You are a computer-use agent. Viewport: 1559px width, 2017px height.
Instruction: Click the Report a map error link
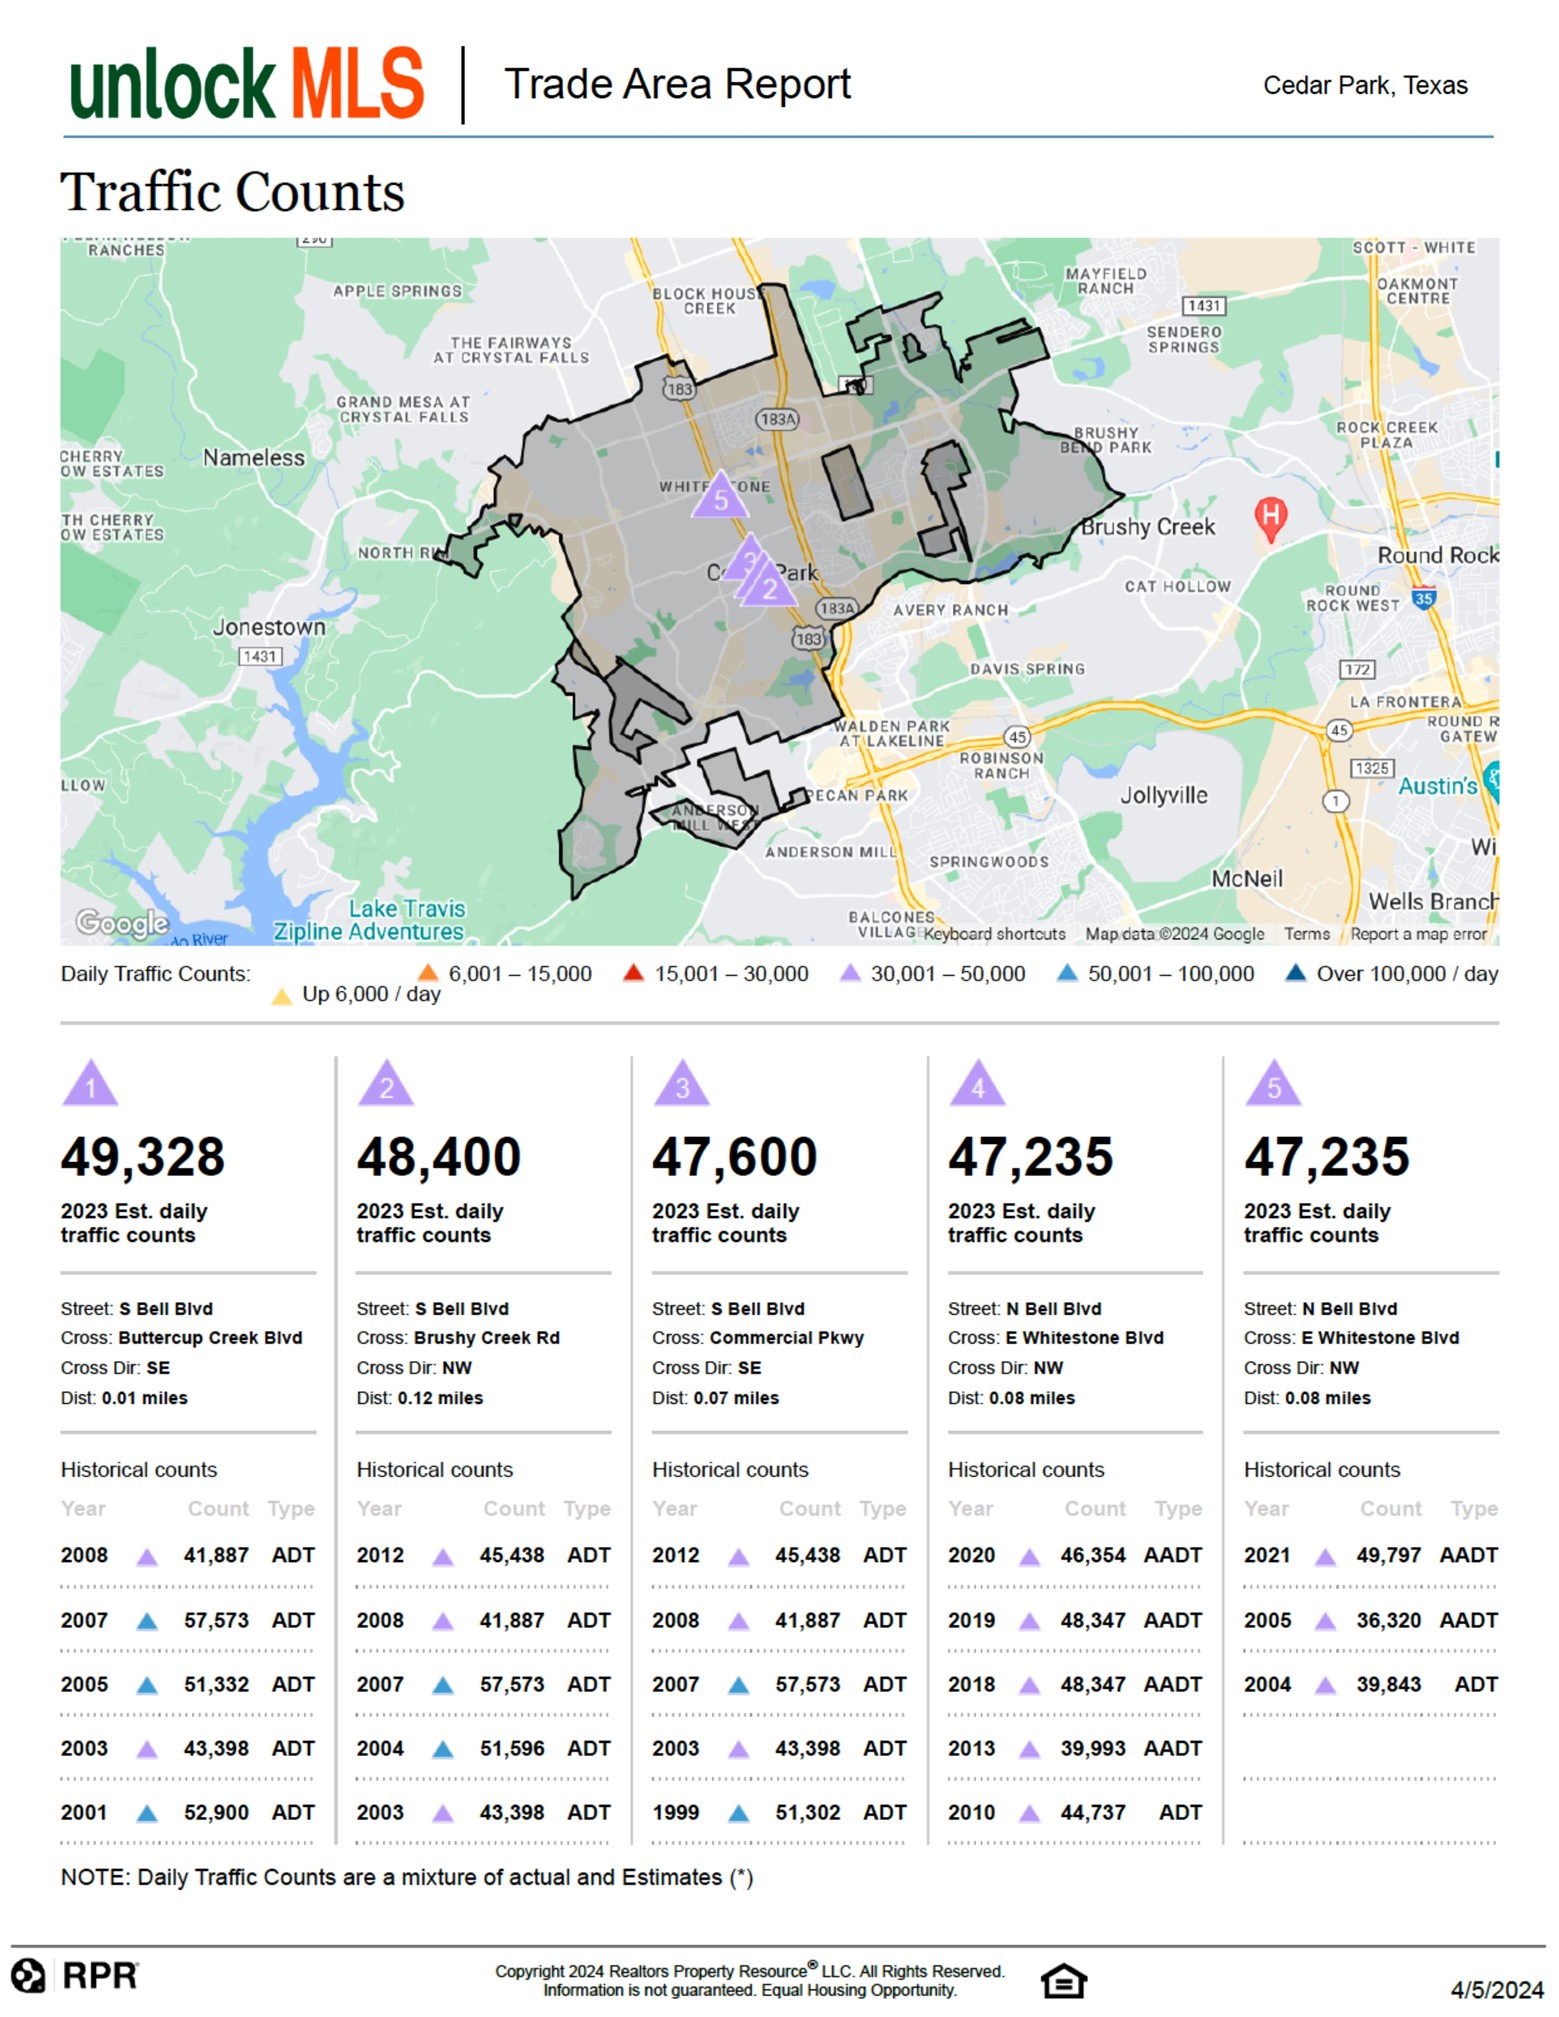1418,934
